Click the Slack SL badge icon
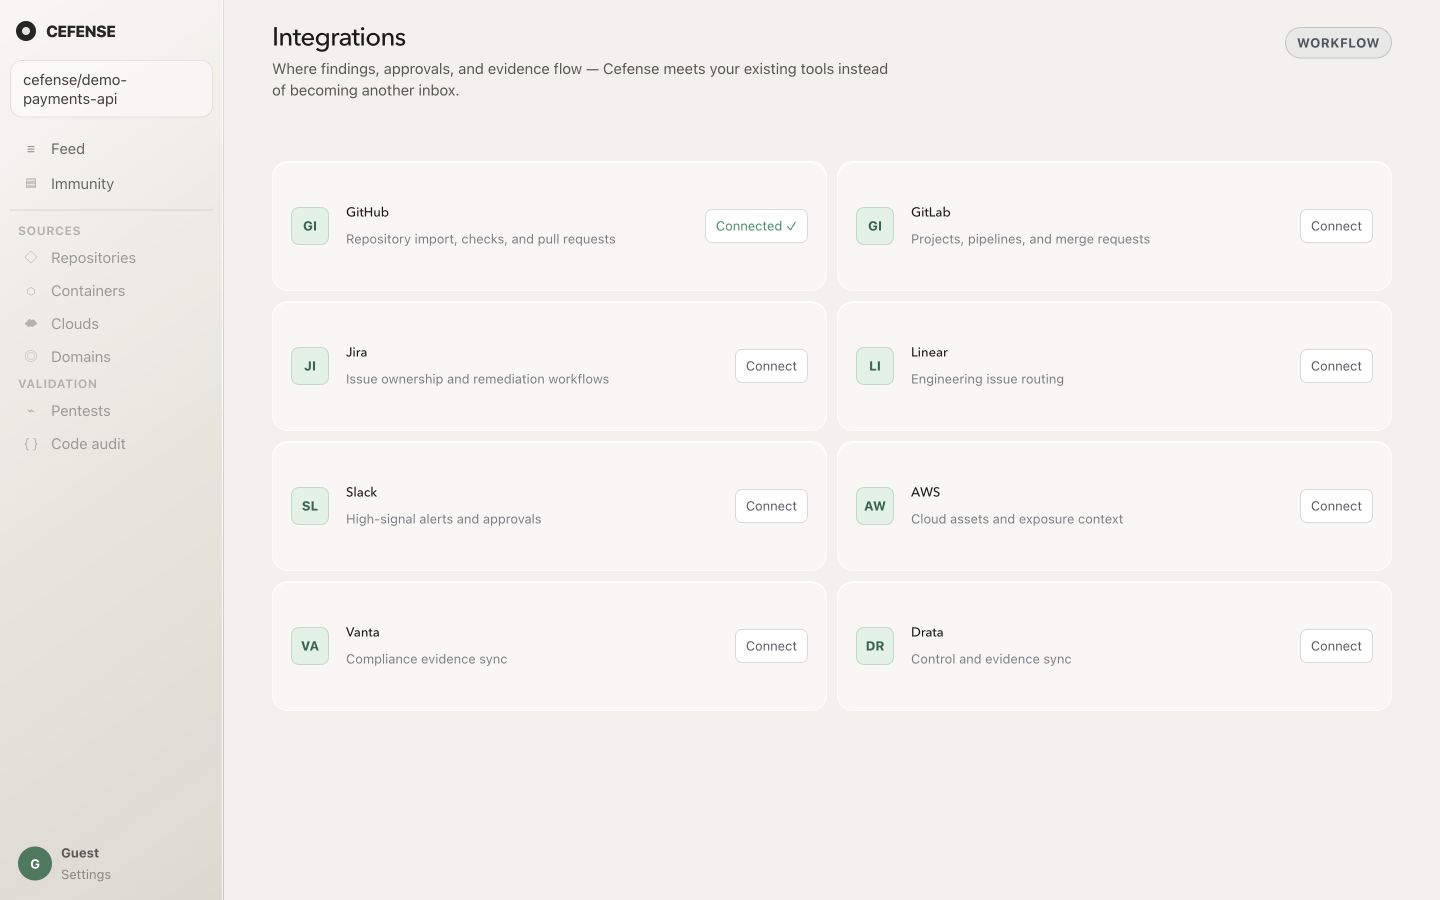Image resolution: width=1440 pixels, height=900 pixels. (310, 506)
